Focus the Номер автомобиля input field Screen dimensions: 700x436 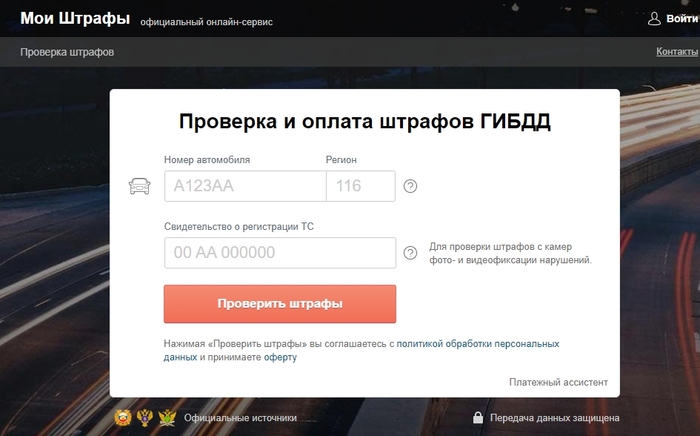pos(245,186)
